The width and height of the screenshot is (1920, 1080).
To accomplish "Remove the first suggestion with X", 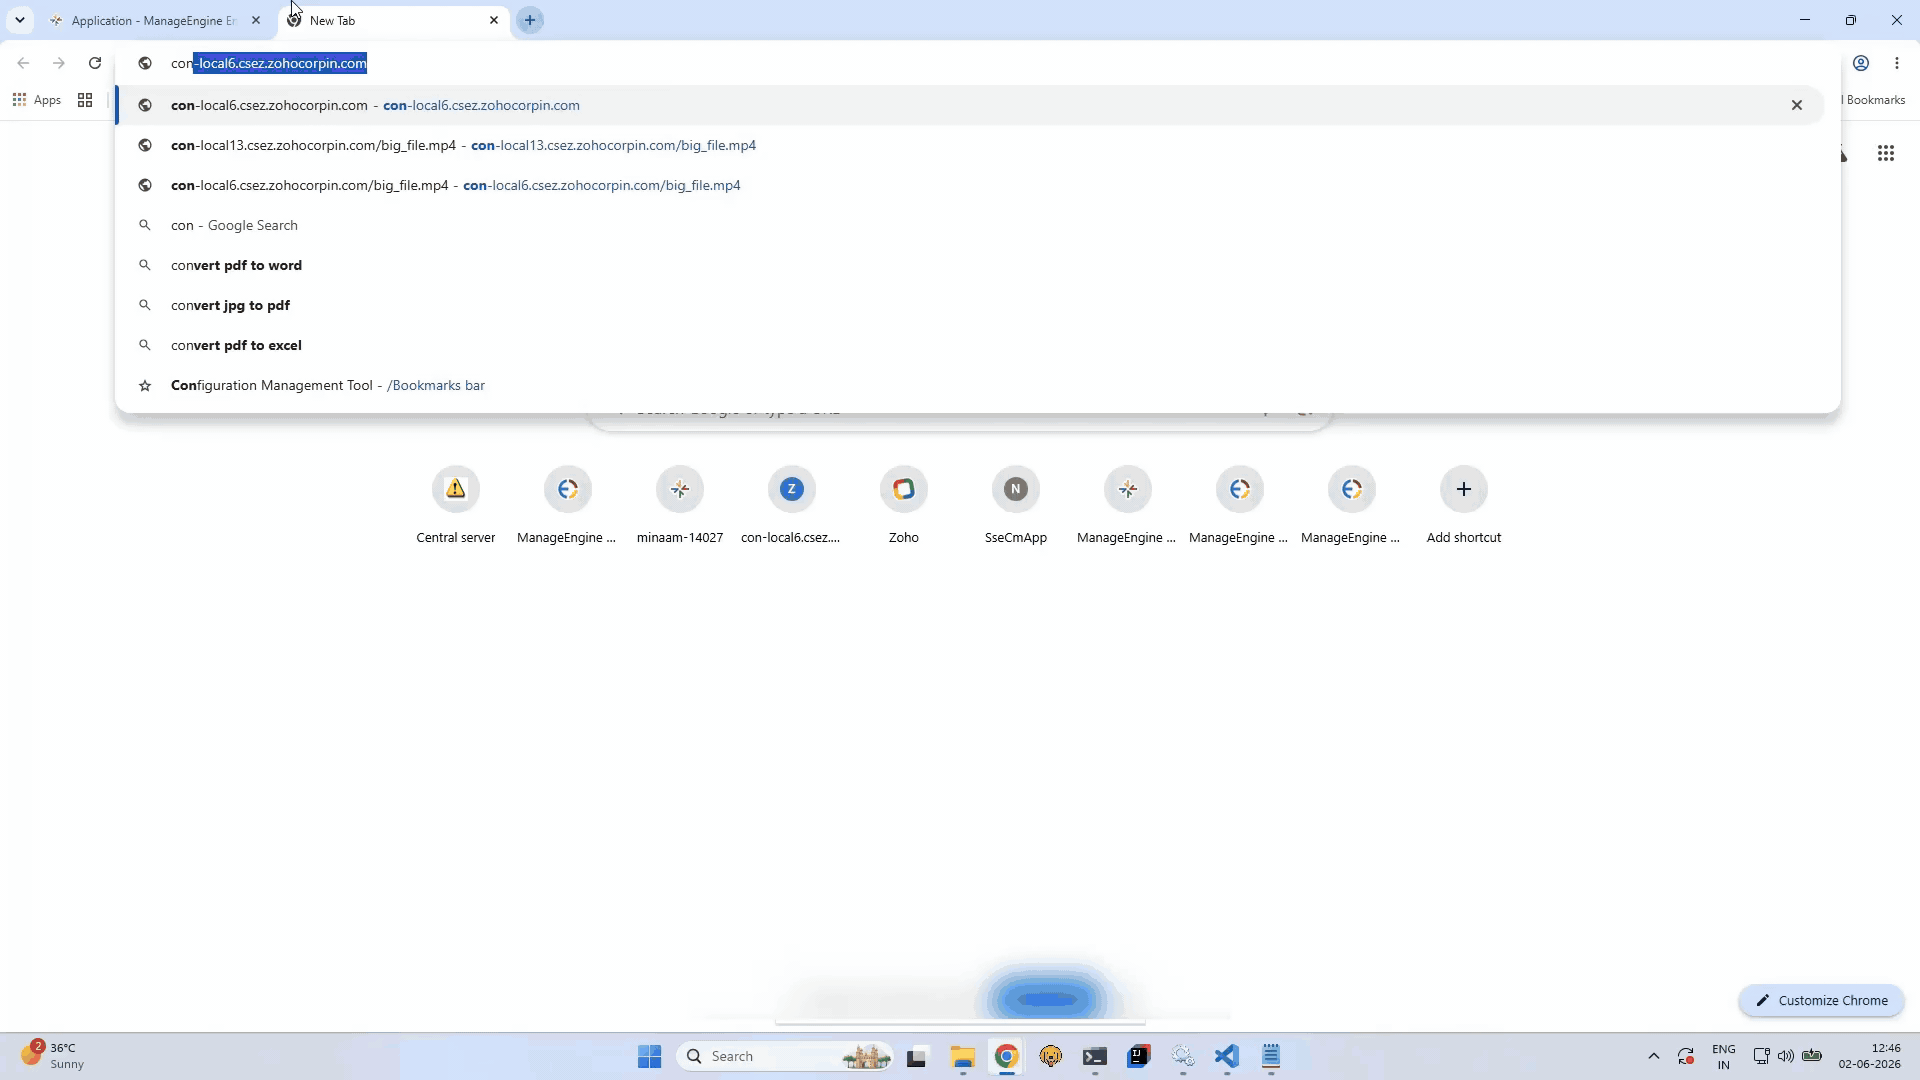I will [x=1797, y=105].
